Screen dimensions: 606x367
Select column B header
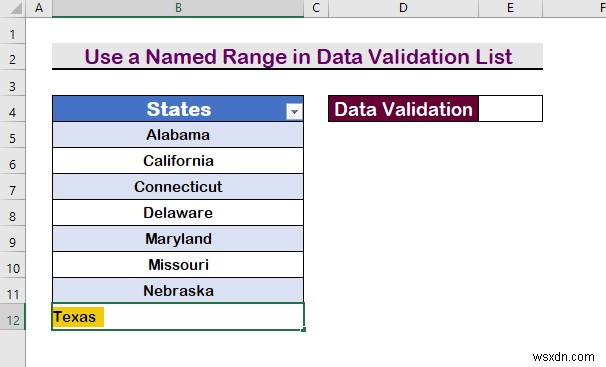[x=178, y=8]
